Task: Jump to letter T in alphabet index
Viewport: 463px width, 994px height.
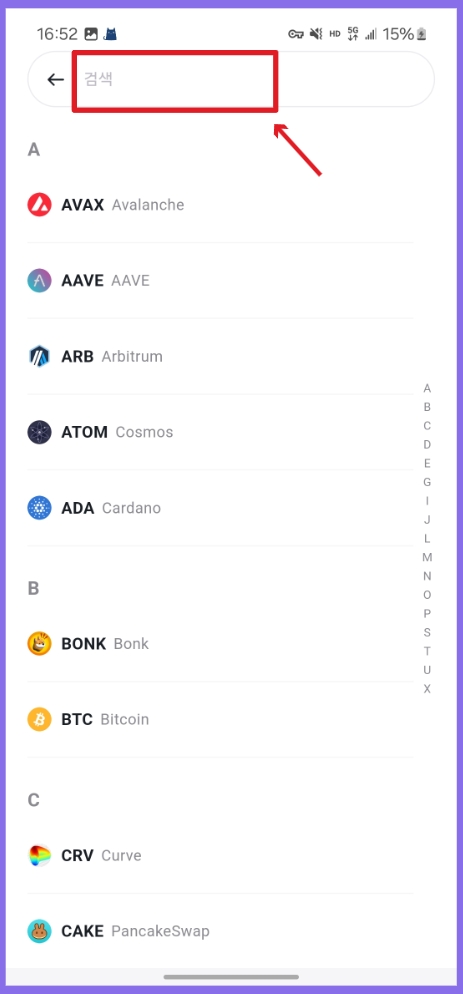Action: coord(427,651)
